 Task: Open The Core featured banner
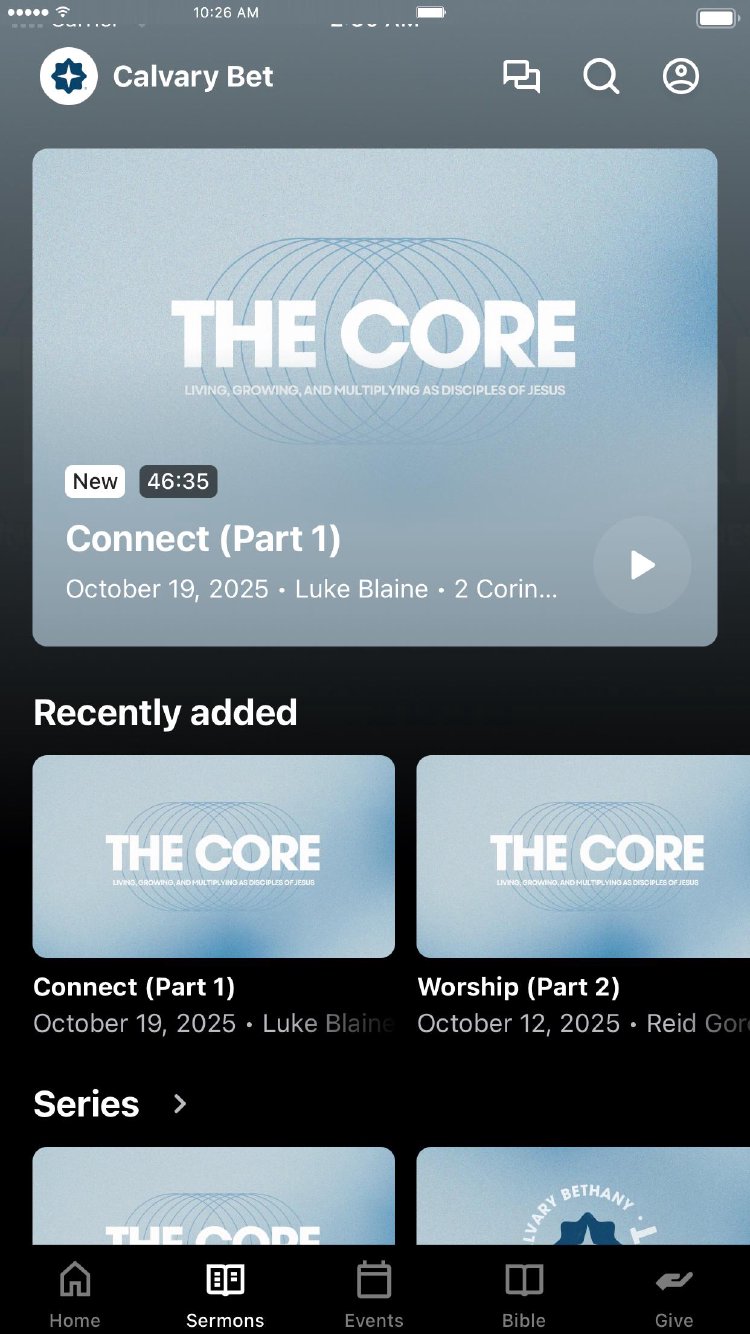[375, 397]
